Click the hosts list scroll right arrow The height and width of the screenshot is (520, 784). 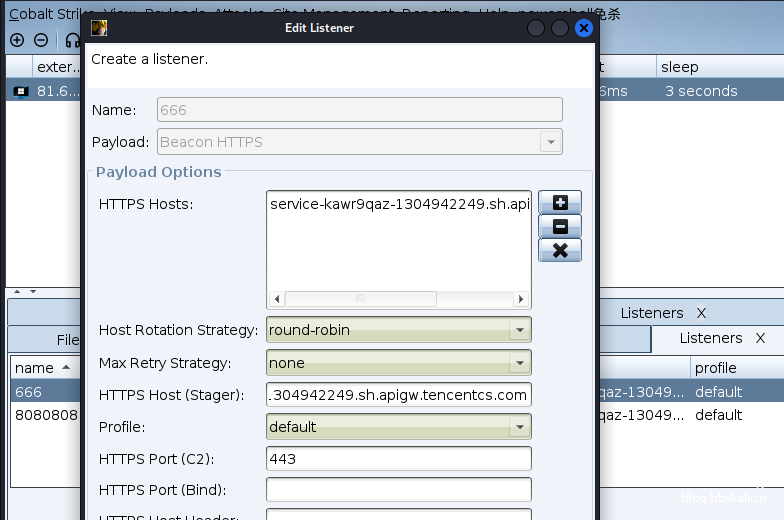(520, 299)
